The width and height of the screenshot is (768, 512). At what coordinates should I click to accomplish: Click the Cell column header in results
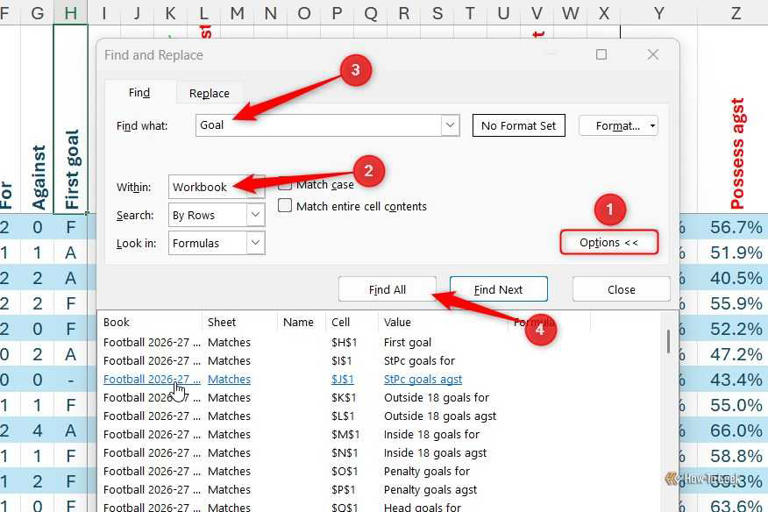point(351,322)
